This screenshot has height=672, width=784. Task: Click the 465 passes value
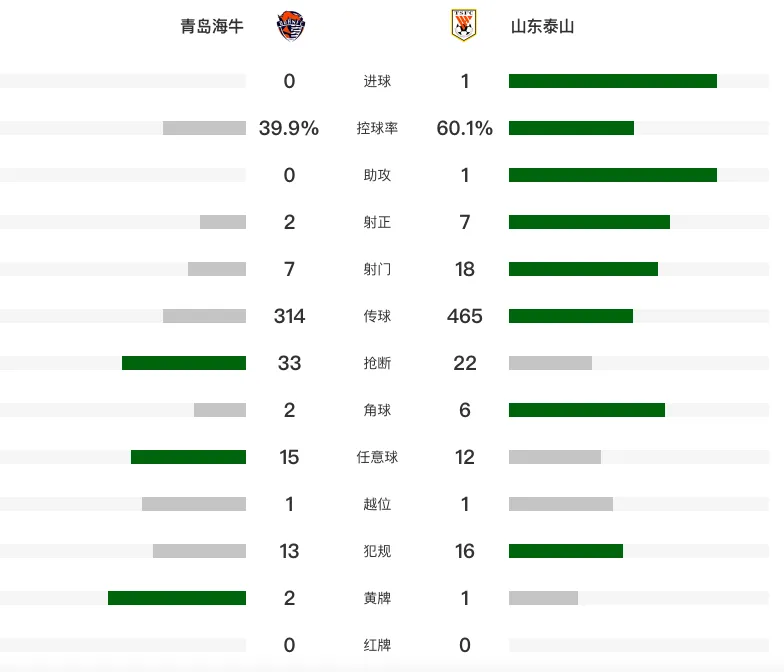coord(464,316)
